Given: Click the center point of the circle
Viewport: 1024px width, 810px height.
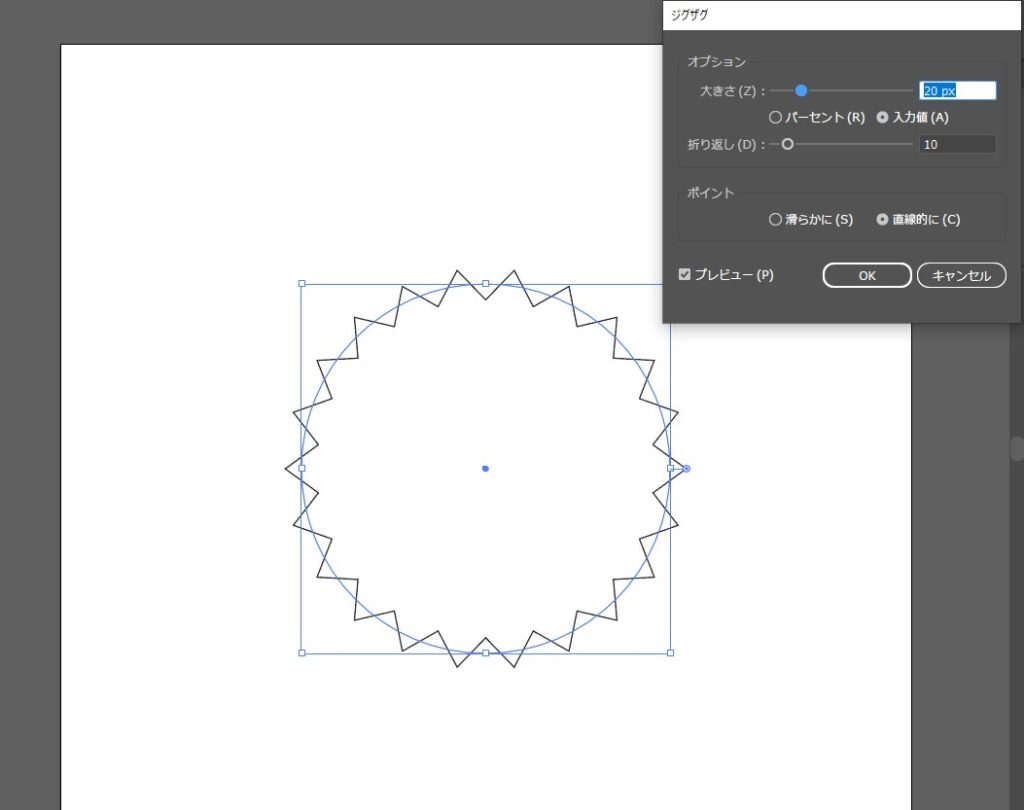Looking at the screenshot, I should click(485, 468).
